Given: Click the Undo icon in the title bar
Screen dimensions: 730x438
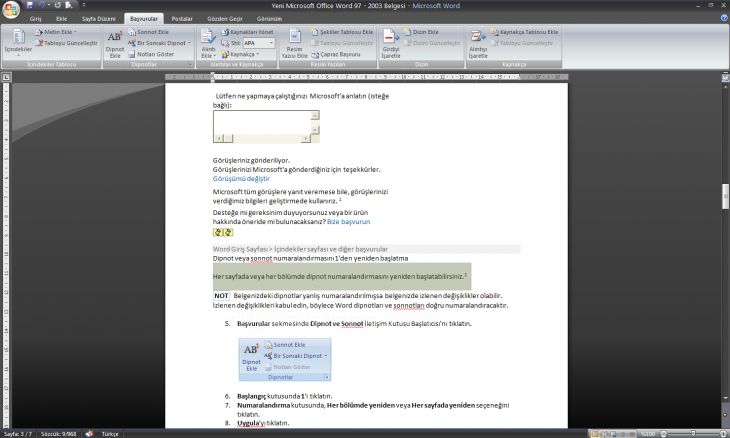Looking at the screenshot, I should 41,5.
